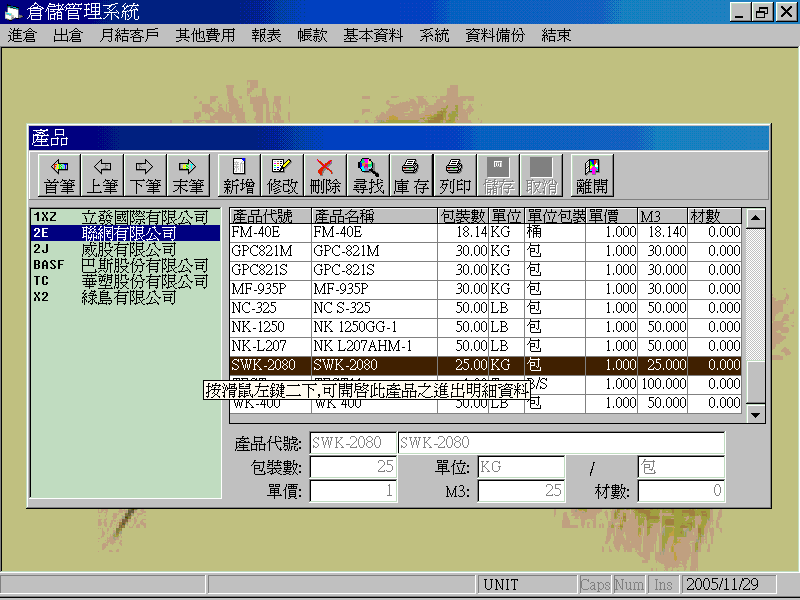Open the 月結客戶 menu
800x600 pixels.
tap(129, 35)
